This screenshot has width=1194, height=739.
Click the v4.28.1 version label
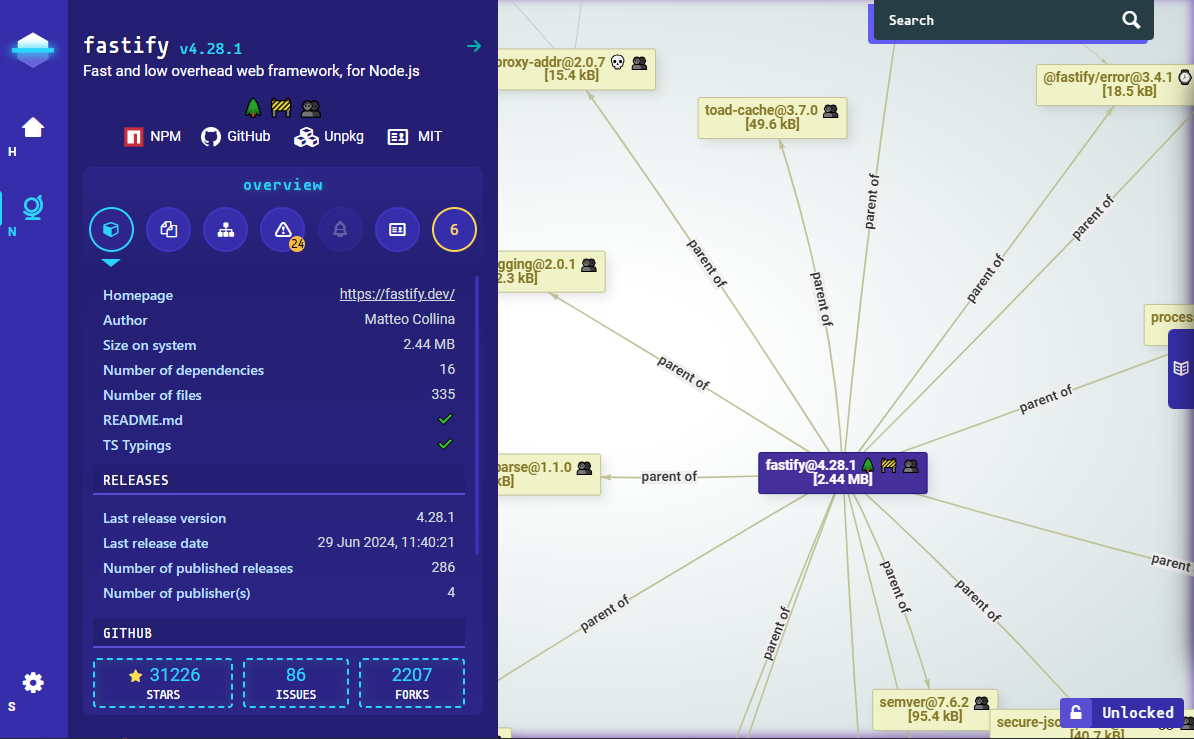click(x=211, y=49)
